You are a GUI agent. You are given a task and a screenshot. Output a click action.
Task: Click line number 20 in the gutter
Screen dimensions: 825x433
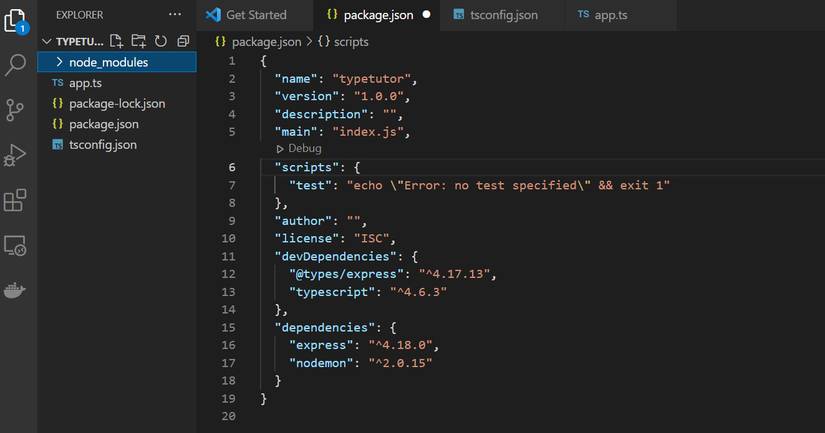point(228,416)
